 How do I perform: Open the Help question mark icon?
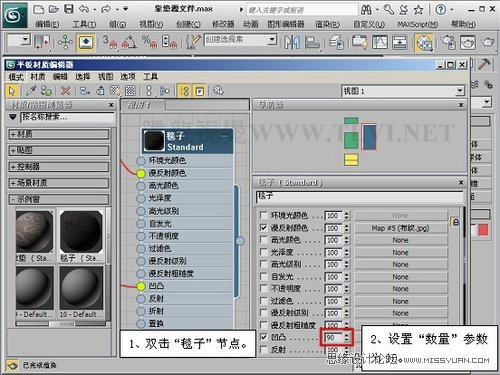tap(441, 9)
